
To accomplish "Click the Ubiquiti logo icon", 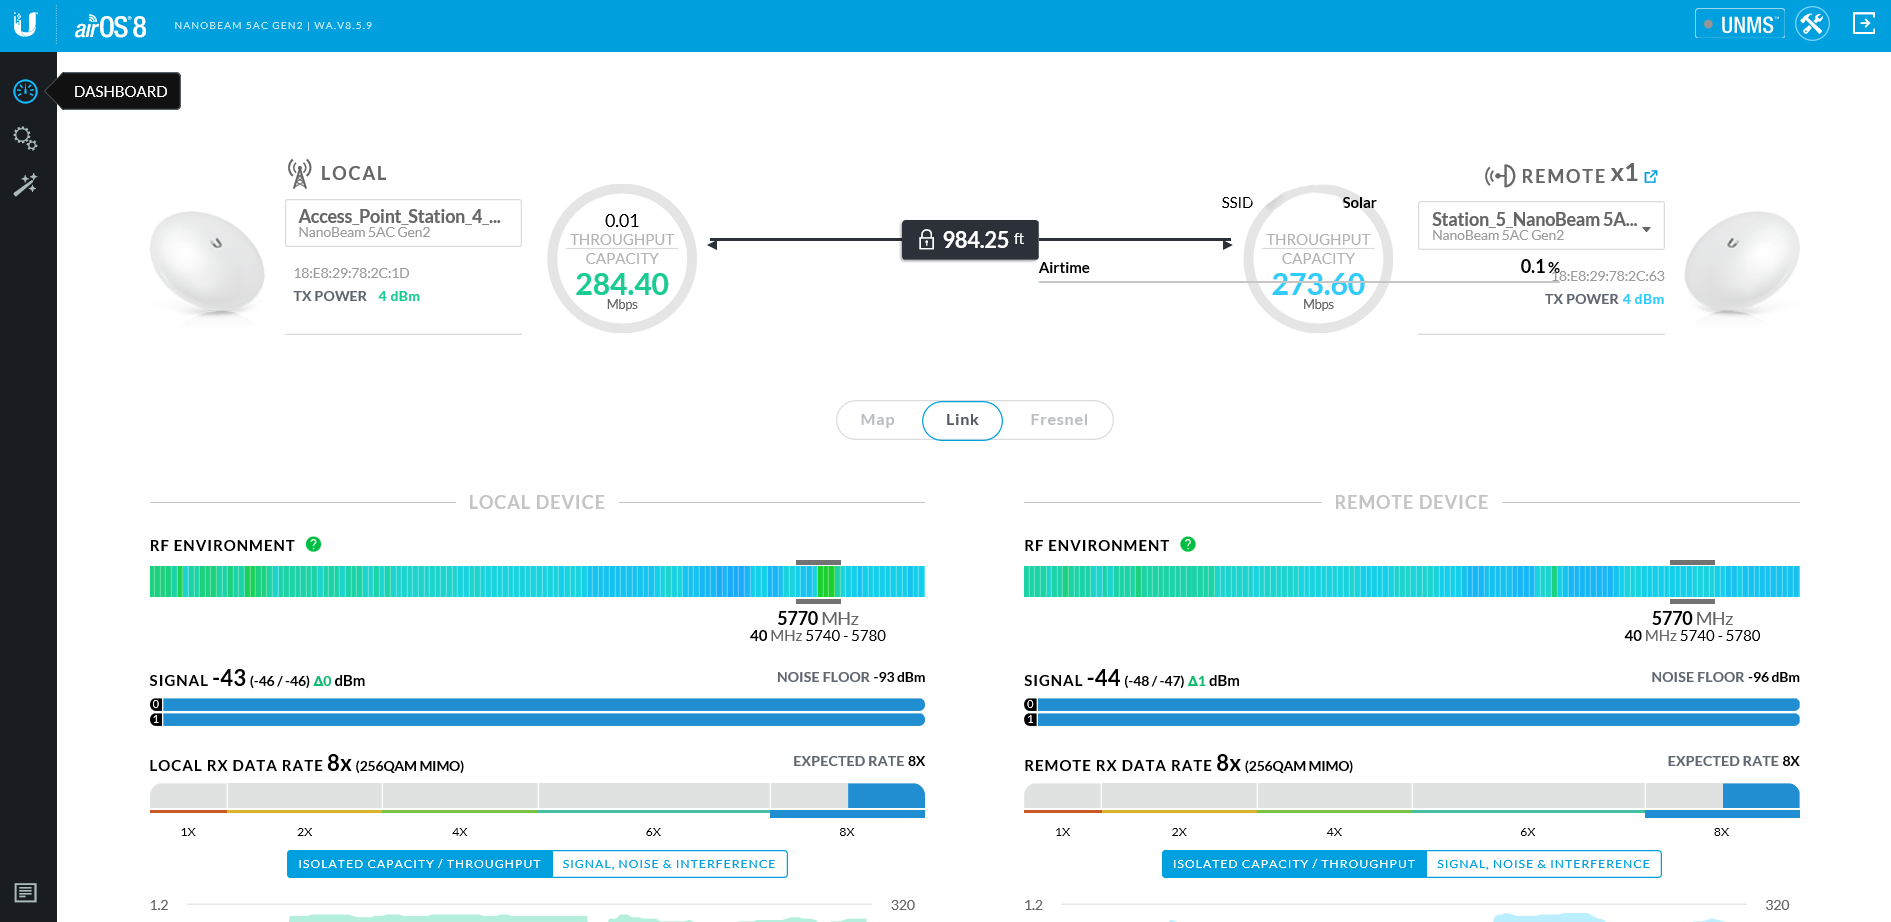I will coord(26,24).
